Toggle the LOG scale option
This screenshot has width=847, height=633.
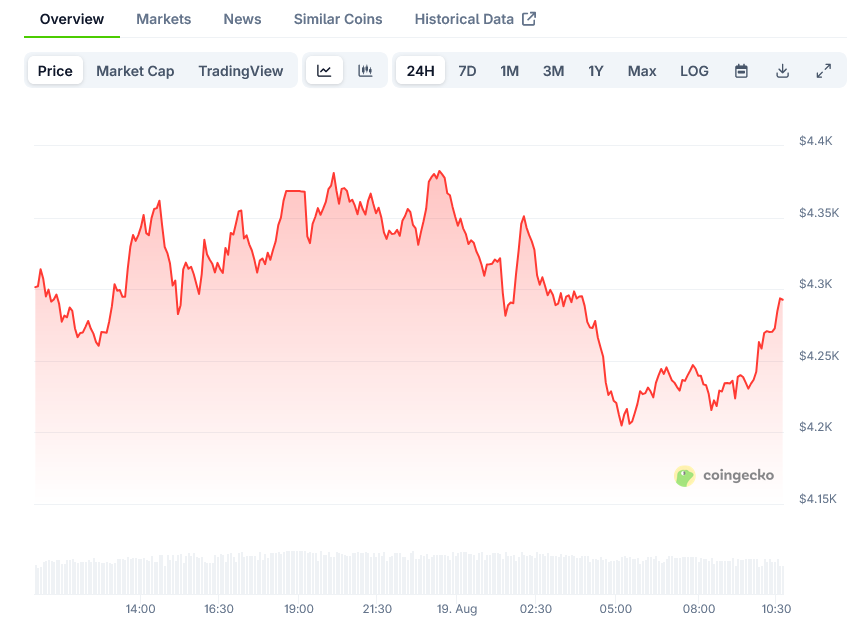point(694,71)
